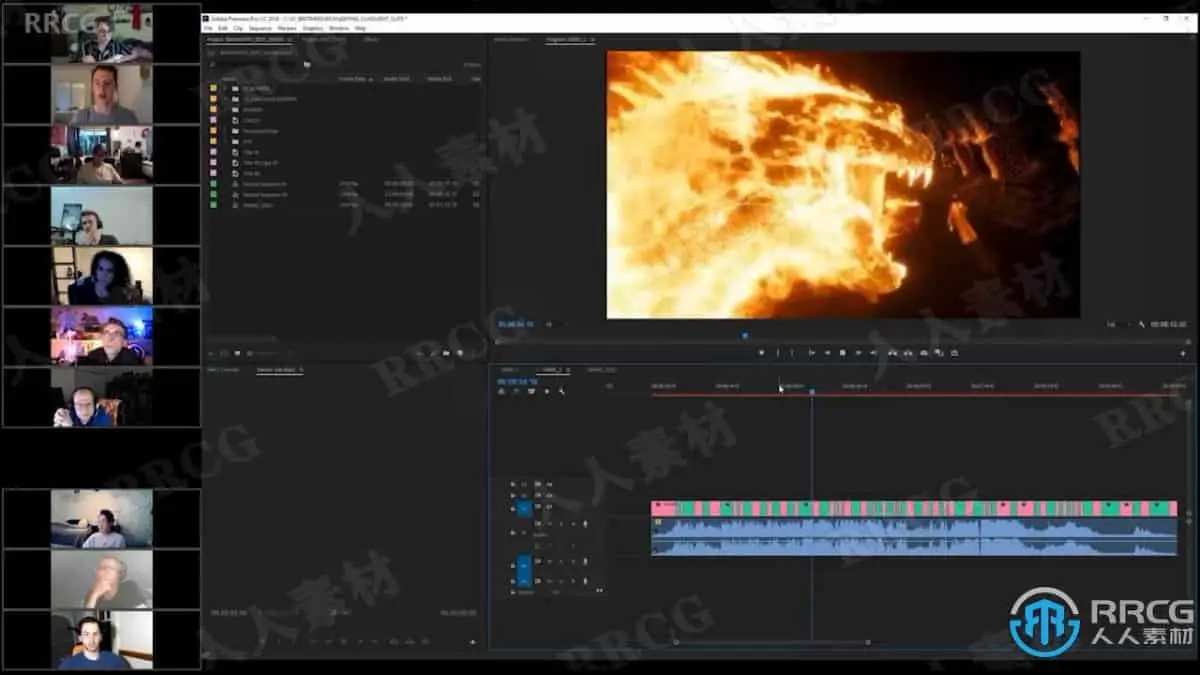Open the Markers menu
This screenshot has width=1200, height=675.
(x=287, y=28)
